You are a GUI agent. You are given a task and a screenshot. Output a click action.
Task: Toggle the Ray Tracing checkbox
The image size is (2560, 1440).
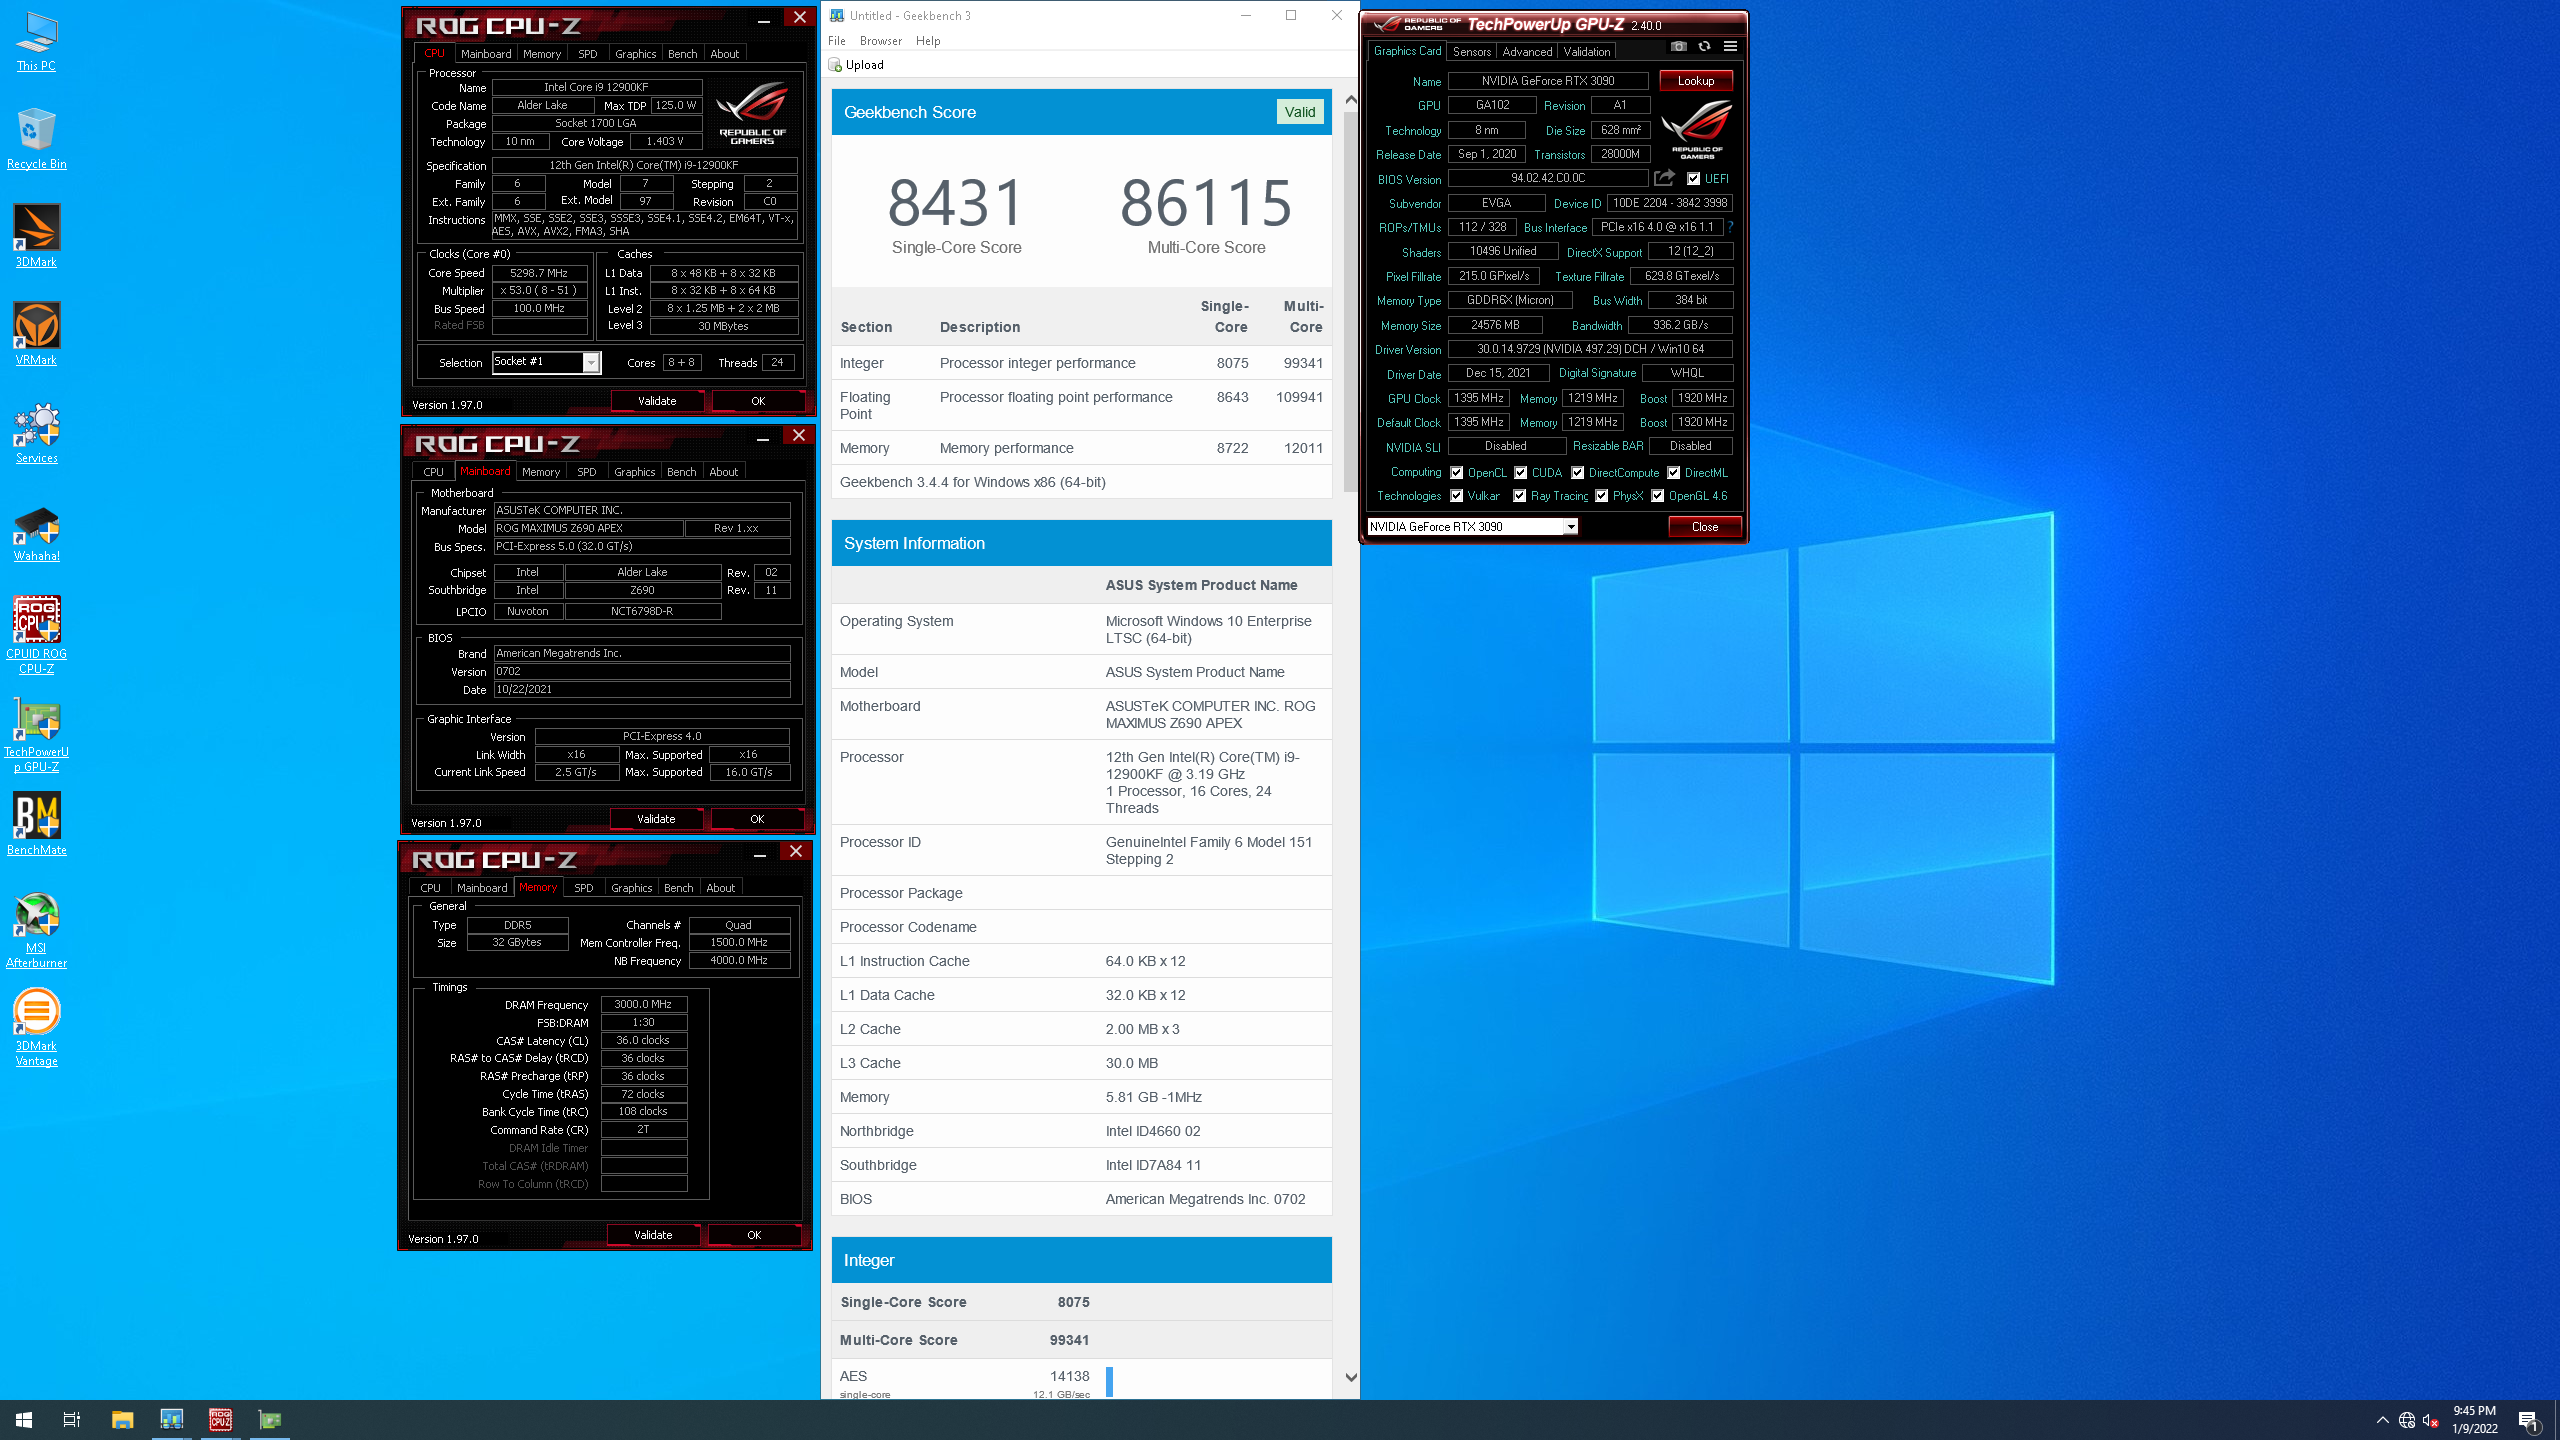[x=1519, y=496]
